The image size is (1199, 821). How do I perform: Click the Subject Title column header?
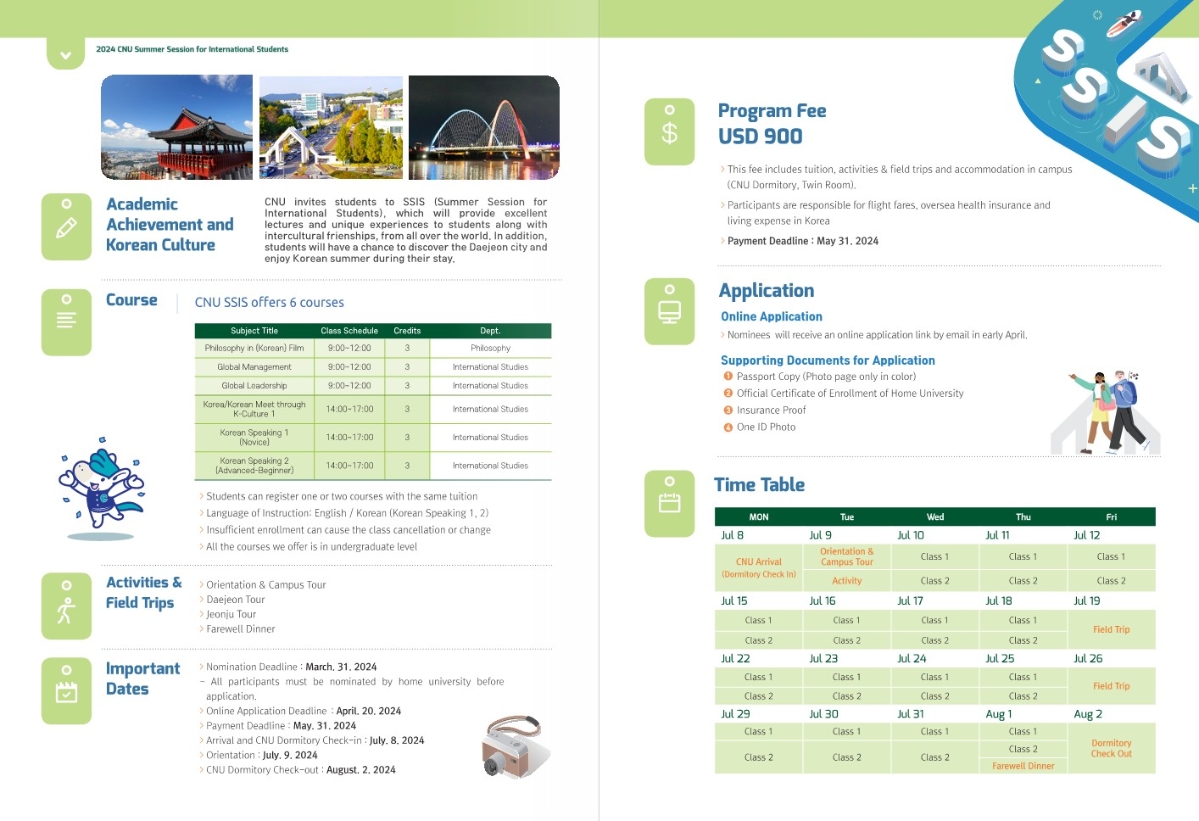coord(255,331)
